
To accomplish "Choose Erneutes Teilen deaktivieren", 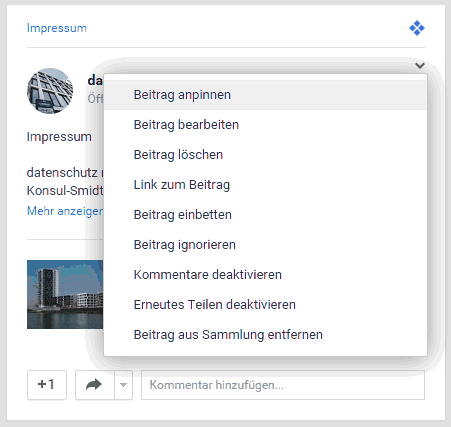I will (265, 305).
